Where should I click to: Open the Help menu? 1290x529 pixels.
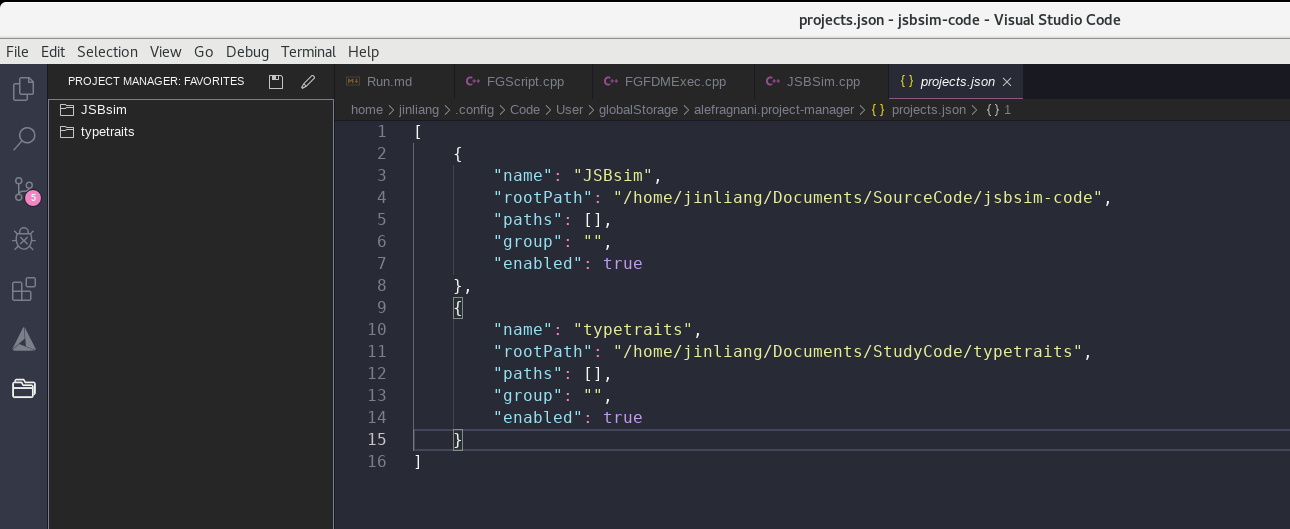click(x=363, y=51)
